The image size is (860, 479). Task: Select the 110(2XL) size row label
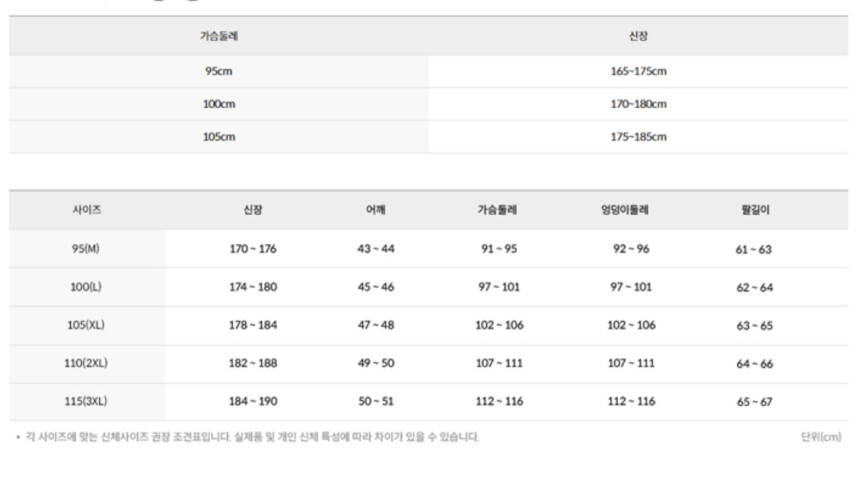coord(86,363)
